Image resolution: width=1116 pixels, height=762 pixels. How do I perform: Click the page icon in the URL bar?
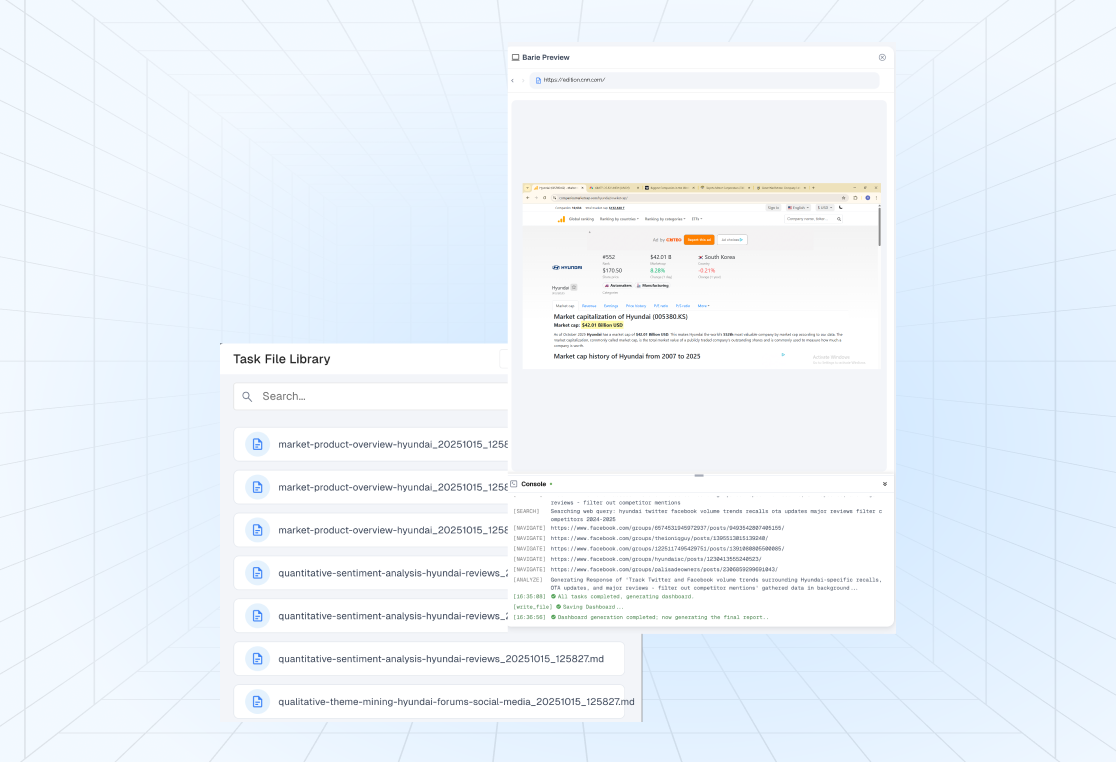tap(538, 80)
